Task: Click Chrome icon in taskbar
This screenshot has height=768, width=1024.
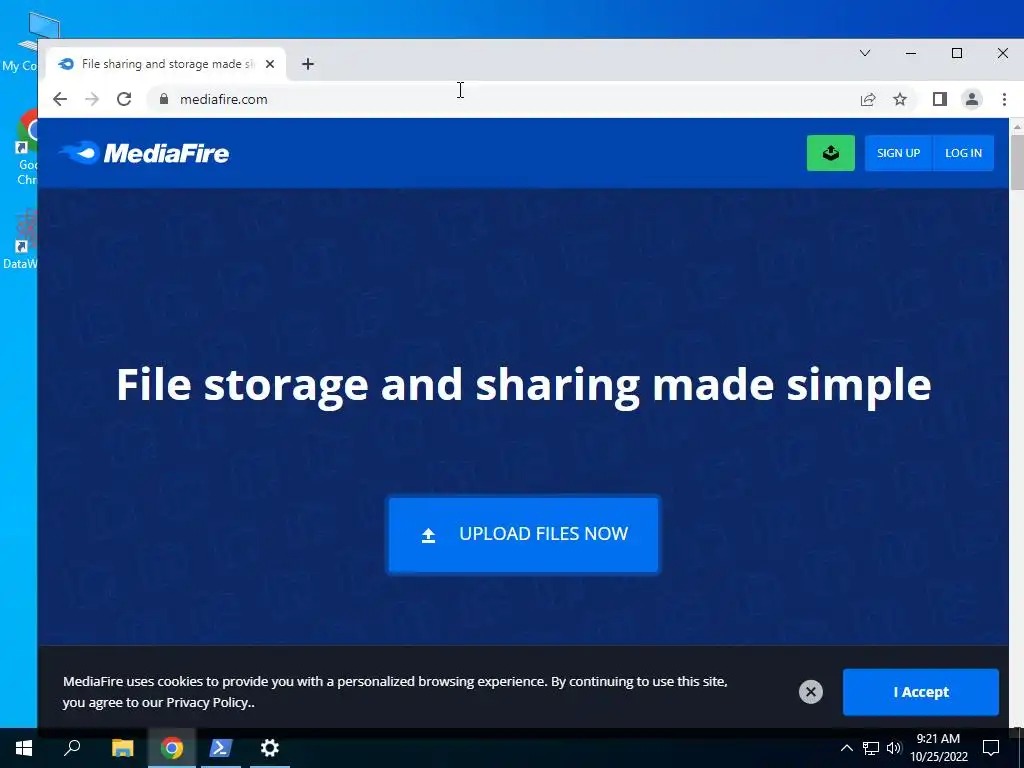Action: coord(172,748)
